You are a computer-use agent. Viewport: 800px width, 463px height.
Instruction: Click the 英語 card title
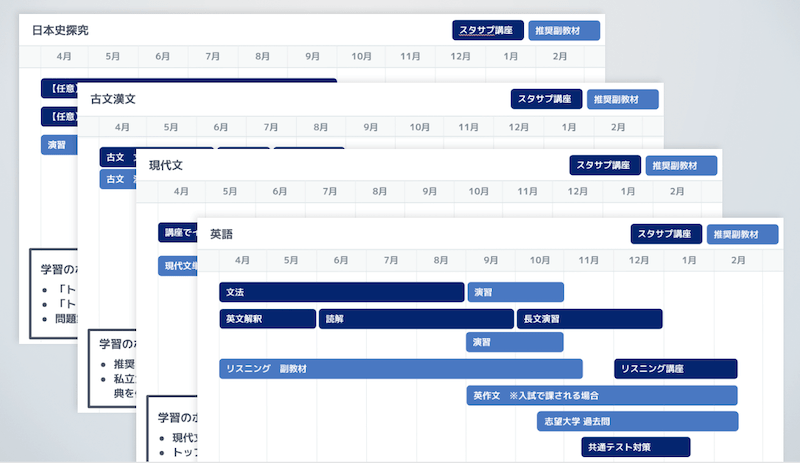(x=221, y=234)
